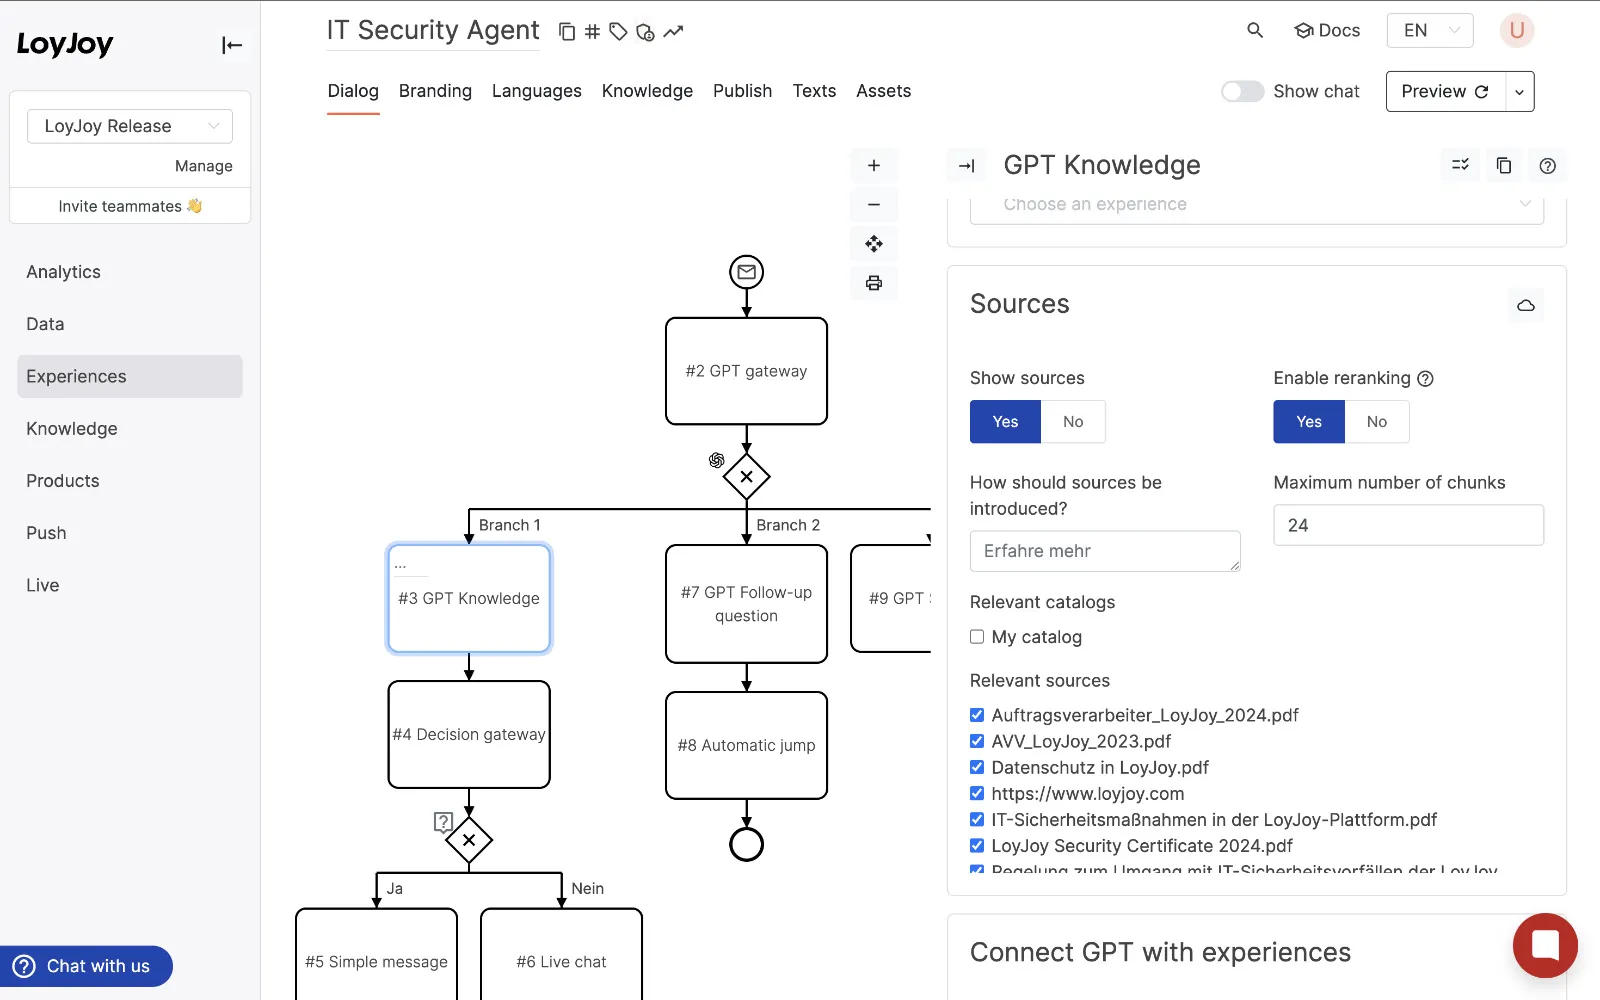The width and height of the screenshot is (1600, 1000).
Task: Open the LoyJoy Release tenant dropdown
Action: coord(130,126)
